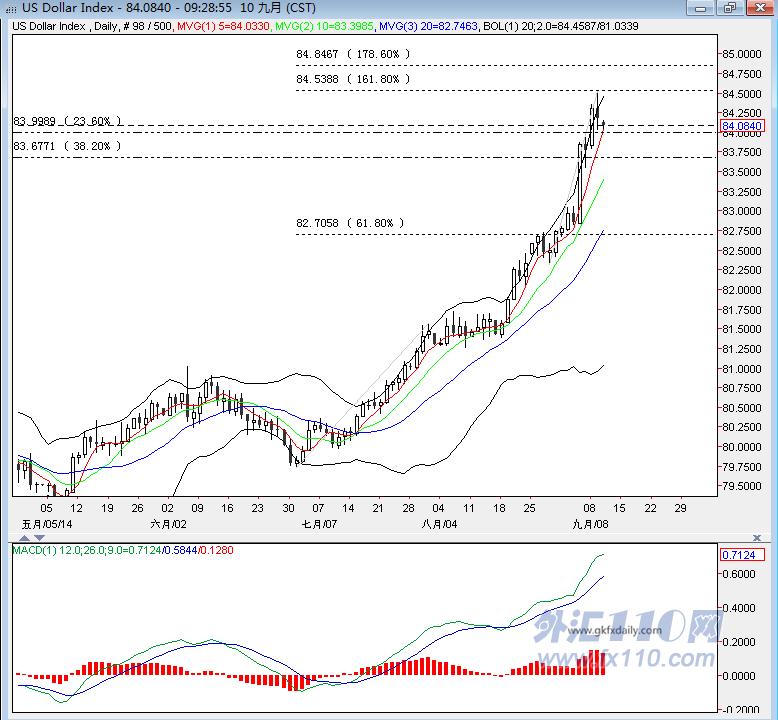Select the 61.80% Fibonacci label at 82.7058
778x720 pixels.
(350, 223)
